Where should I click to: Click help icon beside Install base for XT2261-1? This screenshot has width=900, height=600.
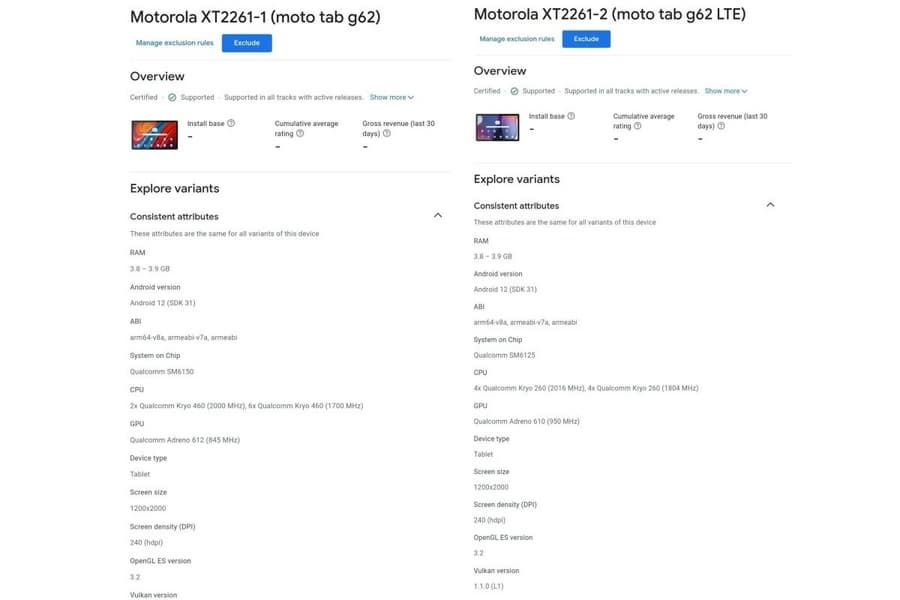(x=231, y=123)
